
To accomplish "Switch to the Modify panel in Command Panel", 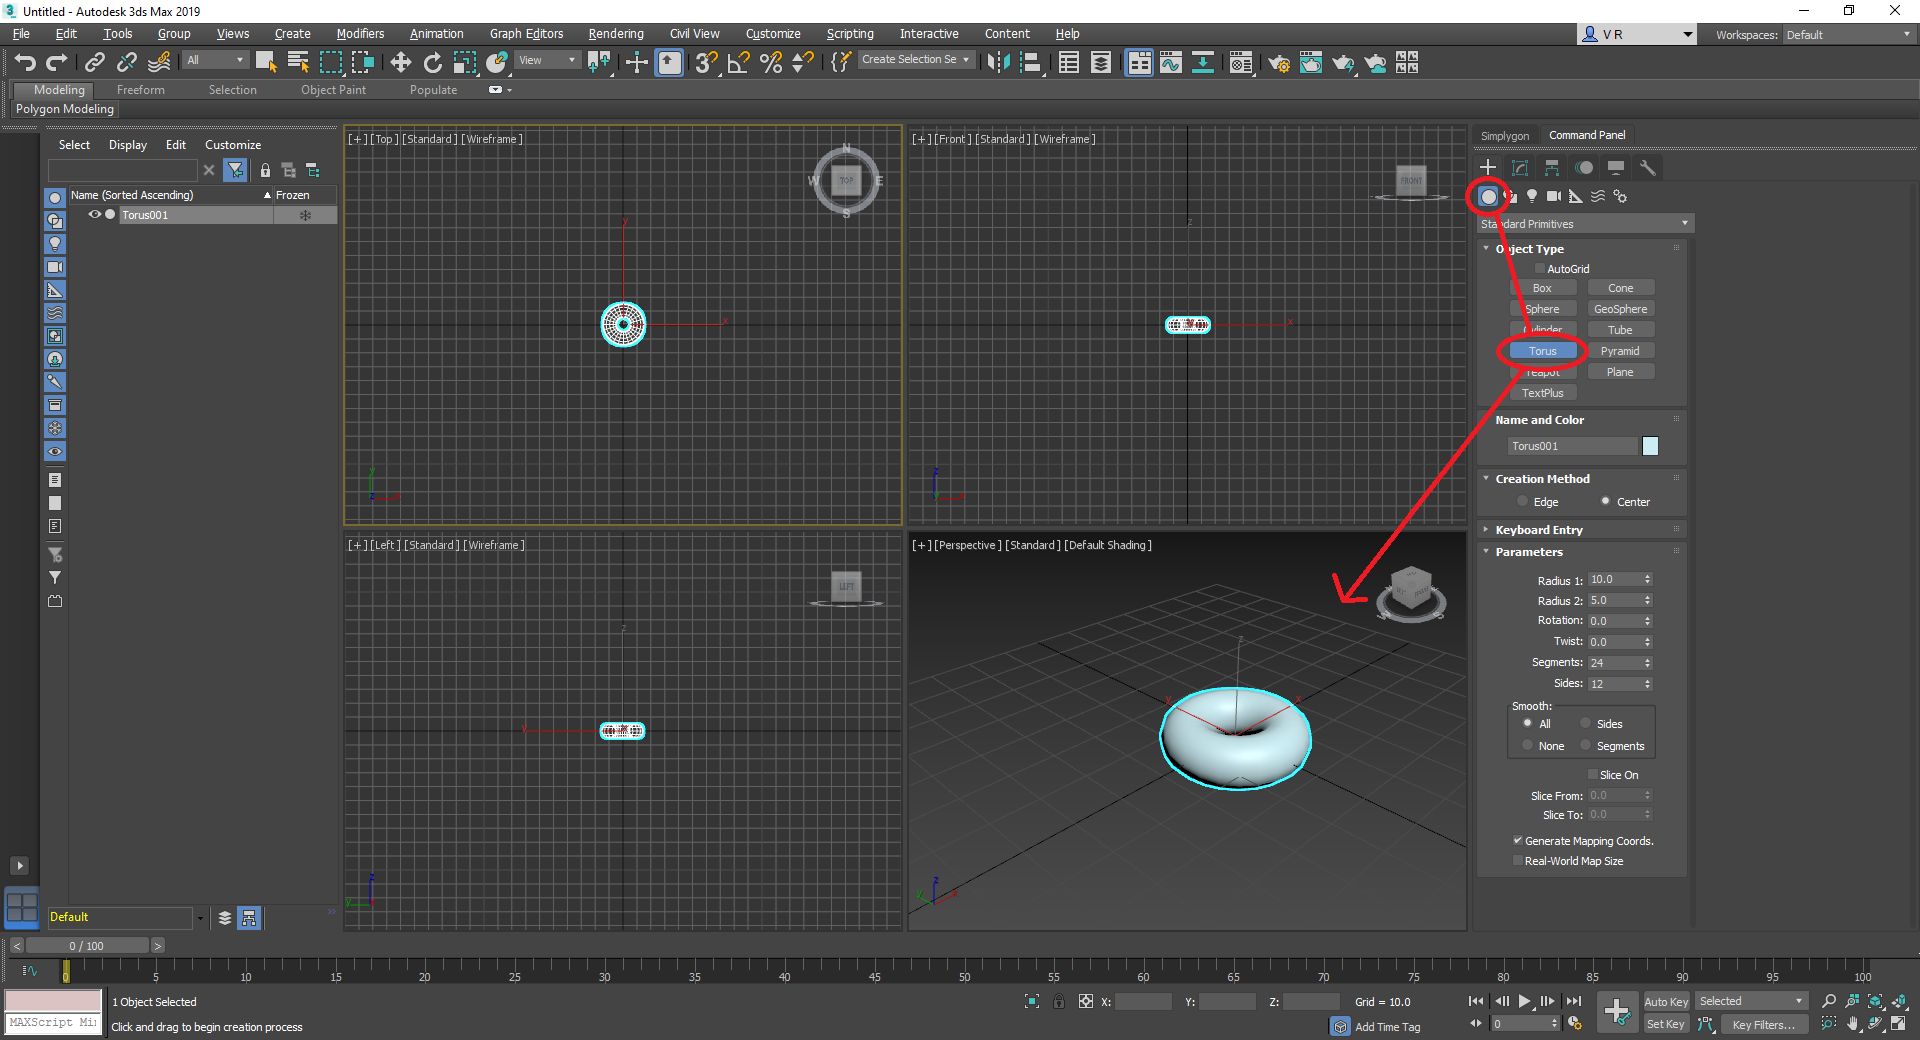I will tap(1520, 167).
